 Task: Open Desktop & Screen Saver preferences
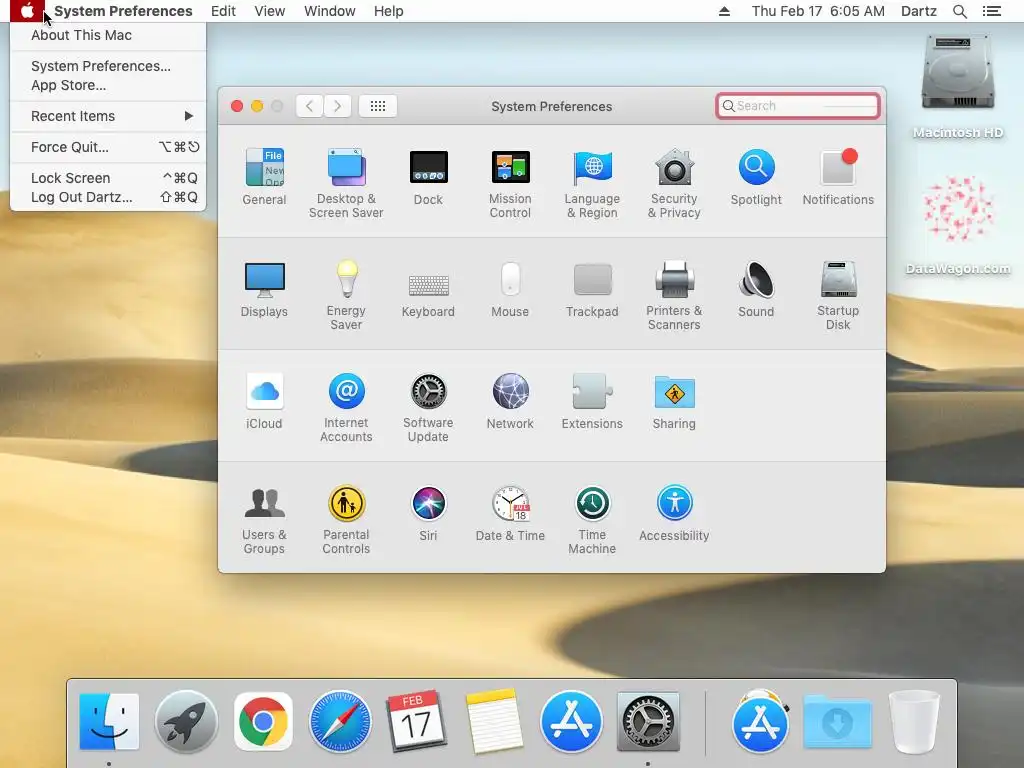346,183
